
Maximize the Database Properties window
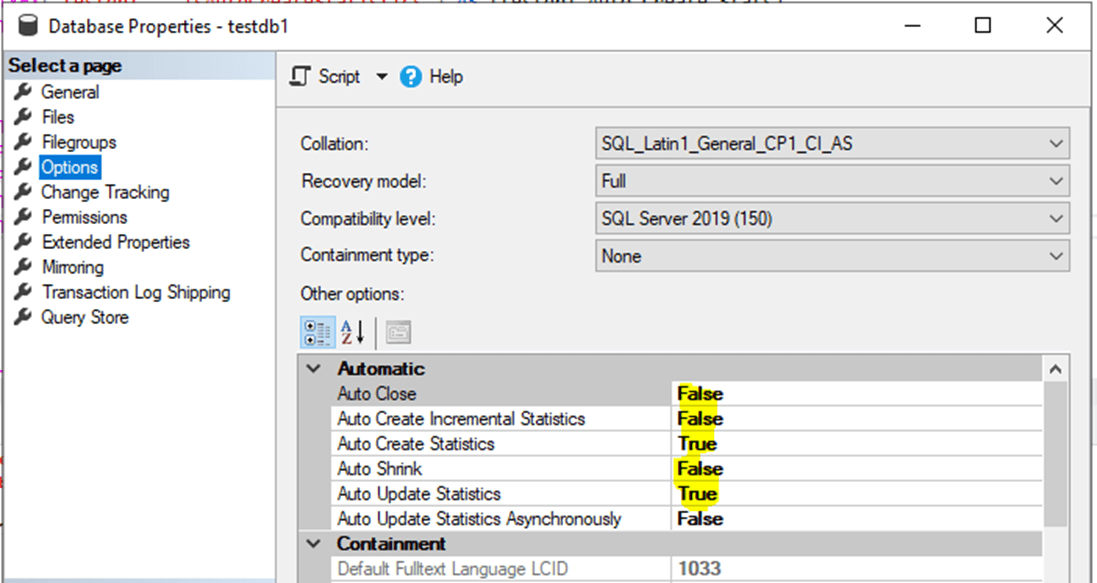pos(983,26)
